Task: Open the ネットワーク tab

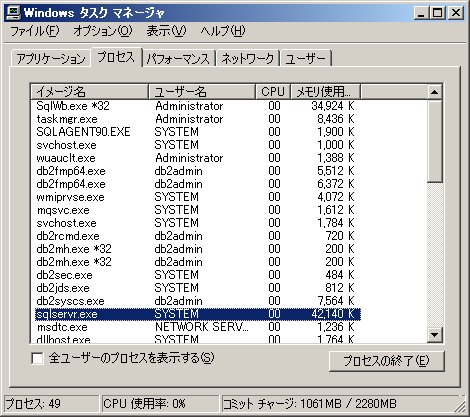Action: pos(247,58)
